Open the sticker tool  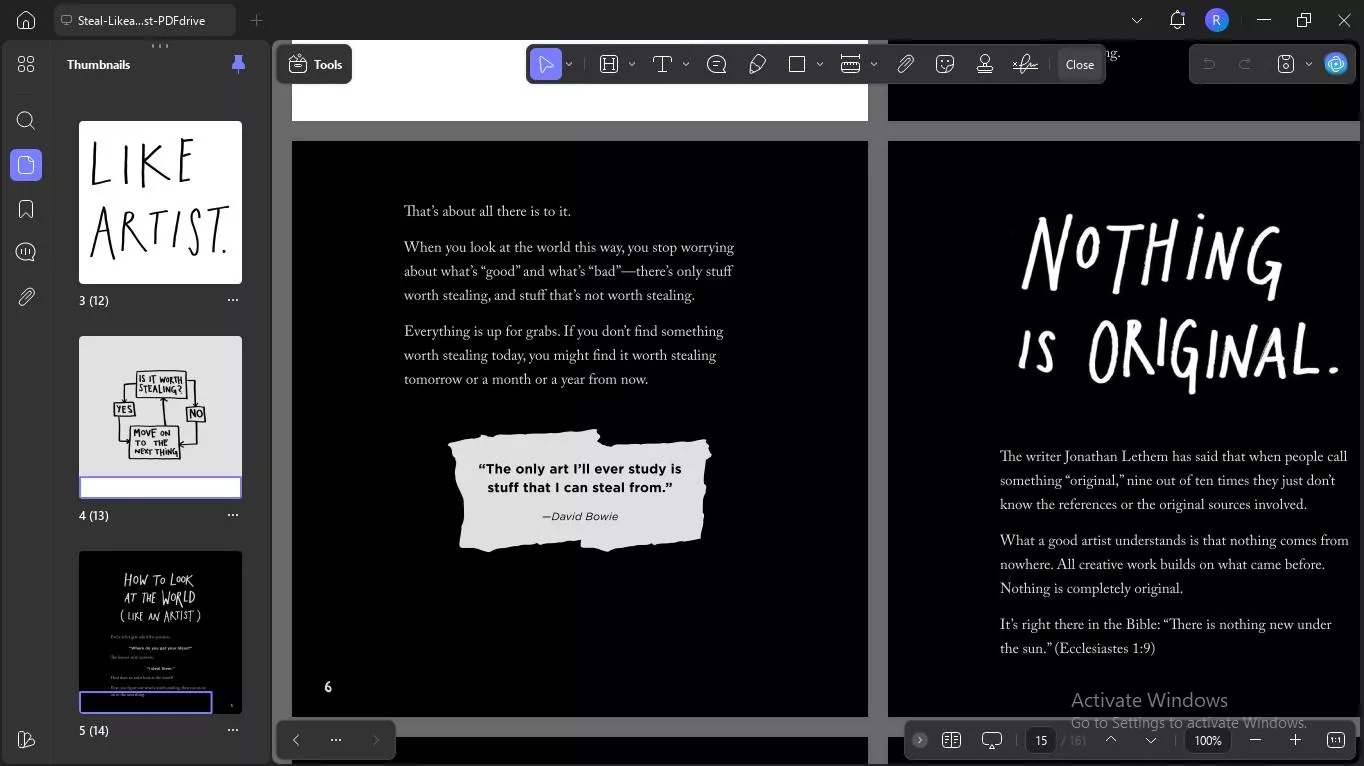(945, 65)
